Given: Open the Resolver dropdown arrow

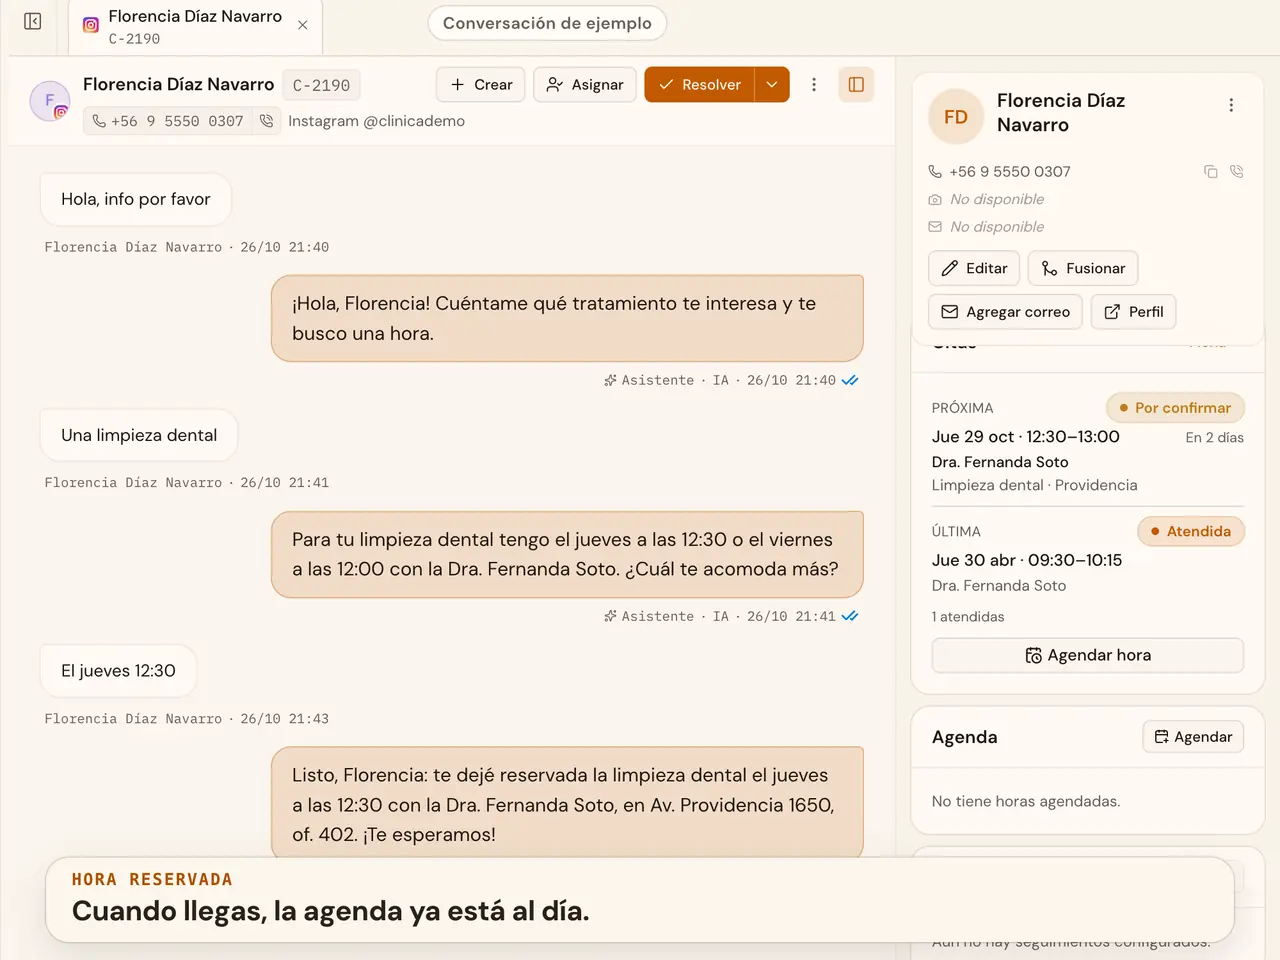Looking at the screenshot, I should coord(772,85).
